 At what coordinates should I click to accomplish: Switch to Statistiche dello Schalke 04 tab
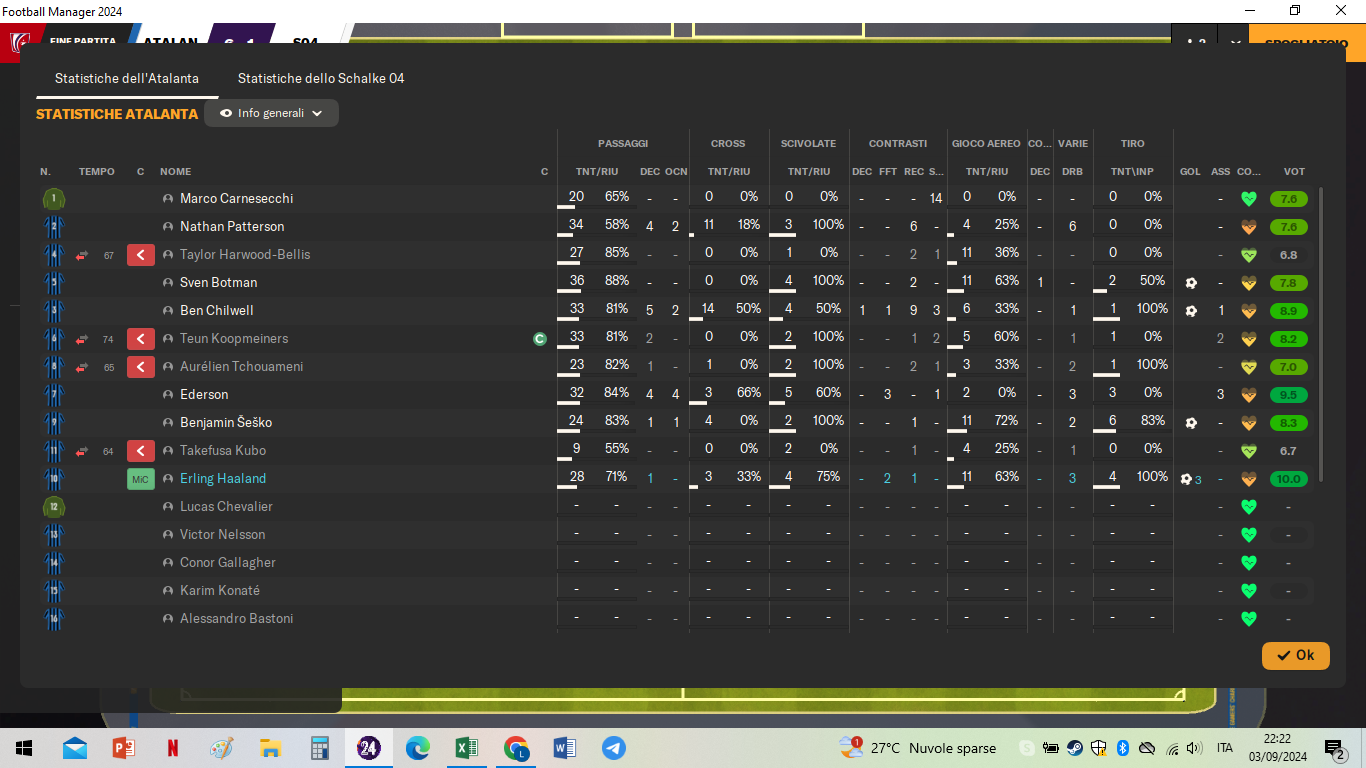point(321,78)
